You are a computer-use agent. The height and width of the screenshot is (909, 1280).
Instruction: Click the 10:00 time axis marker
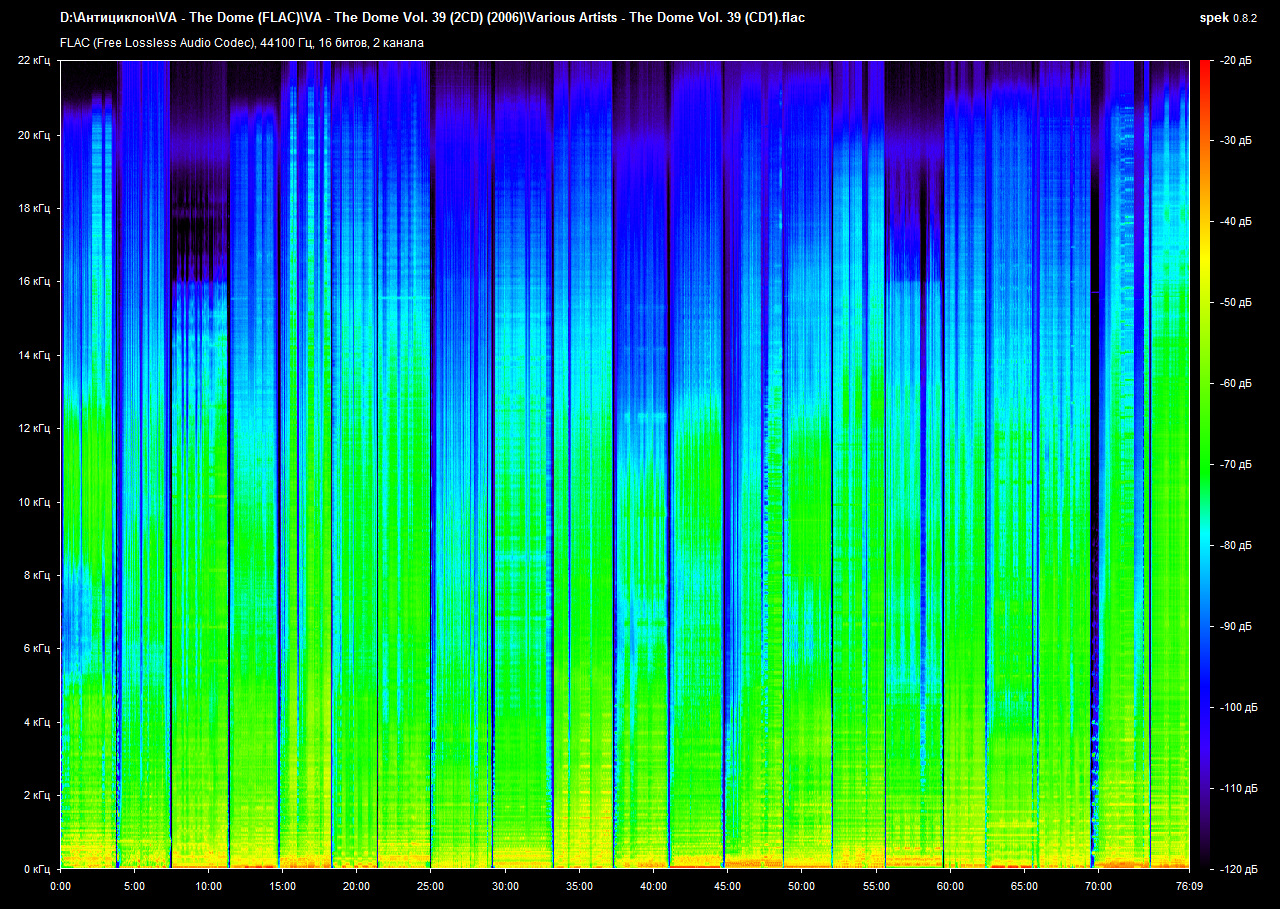point(209,886)
